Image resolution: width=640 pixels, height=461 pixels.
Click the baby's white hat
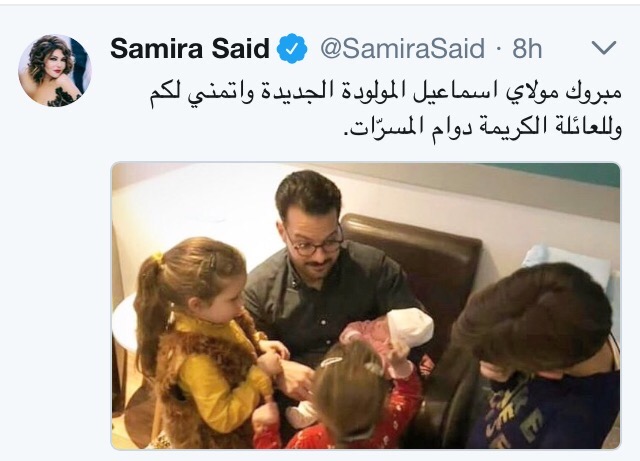tap(409, 327)
